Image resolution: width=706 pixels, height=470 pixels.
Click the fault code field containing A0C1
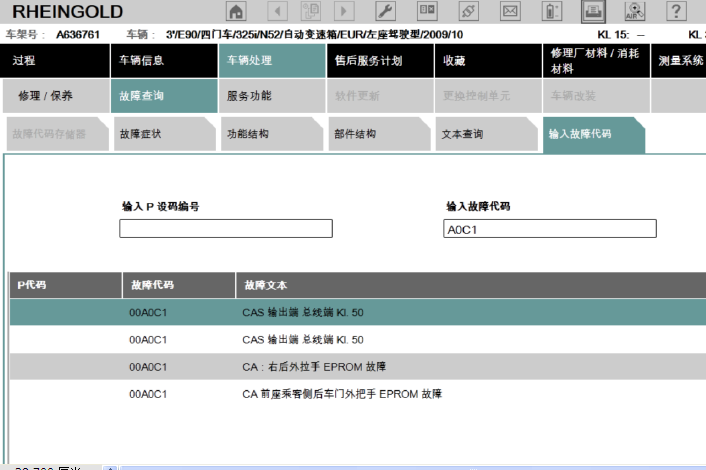pos(550,229)
